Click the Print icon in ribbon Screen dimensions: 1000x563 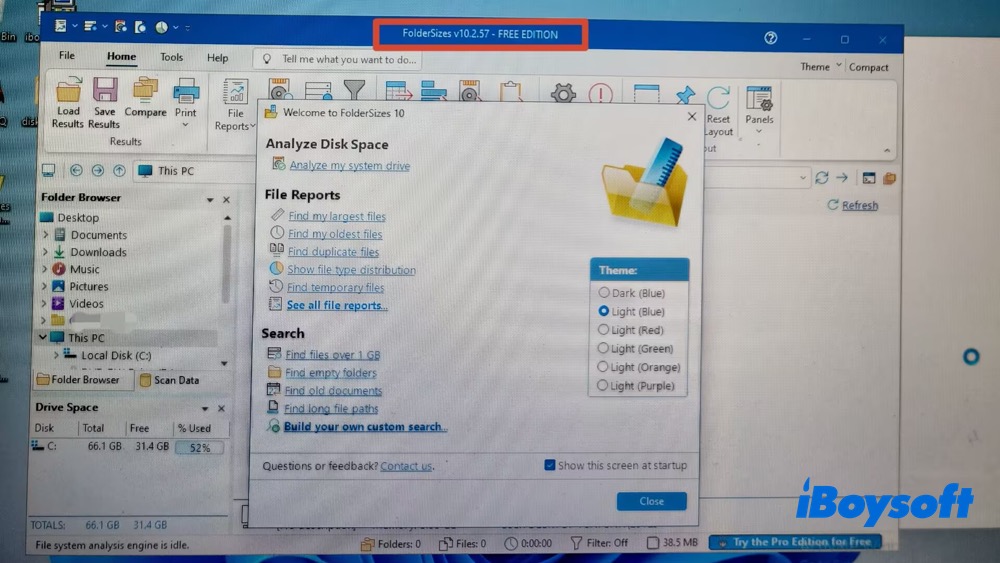click(186, 91)
